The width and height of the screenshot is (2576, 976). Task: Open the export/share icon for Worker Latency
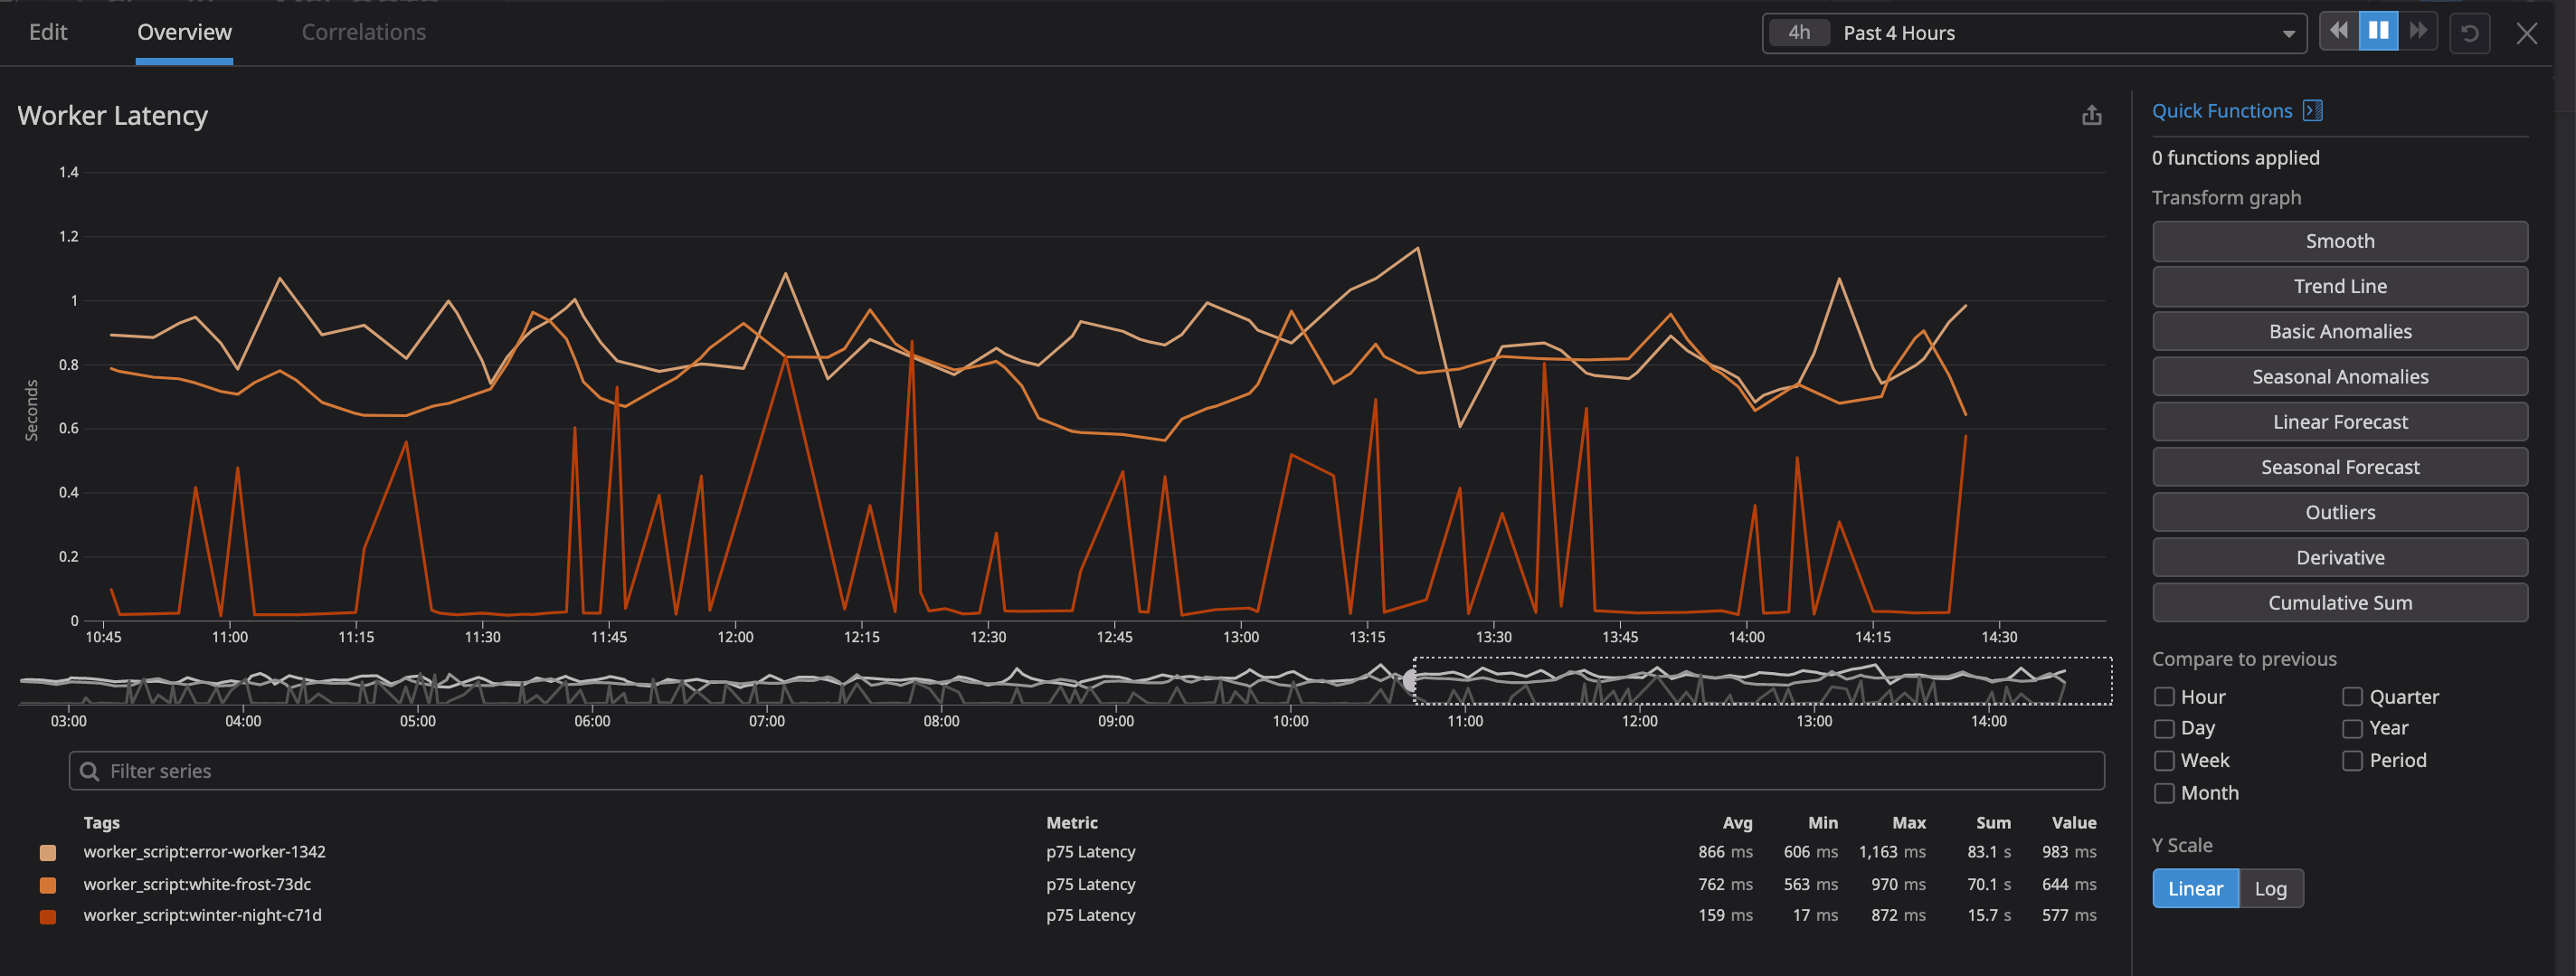[x=2092, y=115]
